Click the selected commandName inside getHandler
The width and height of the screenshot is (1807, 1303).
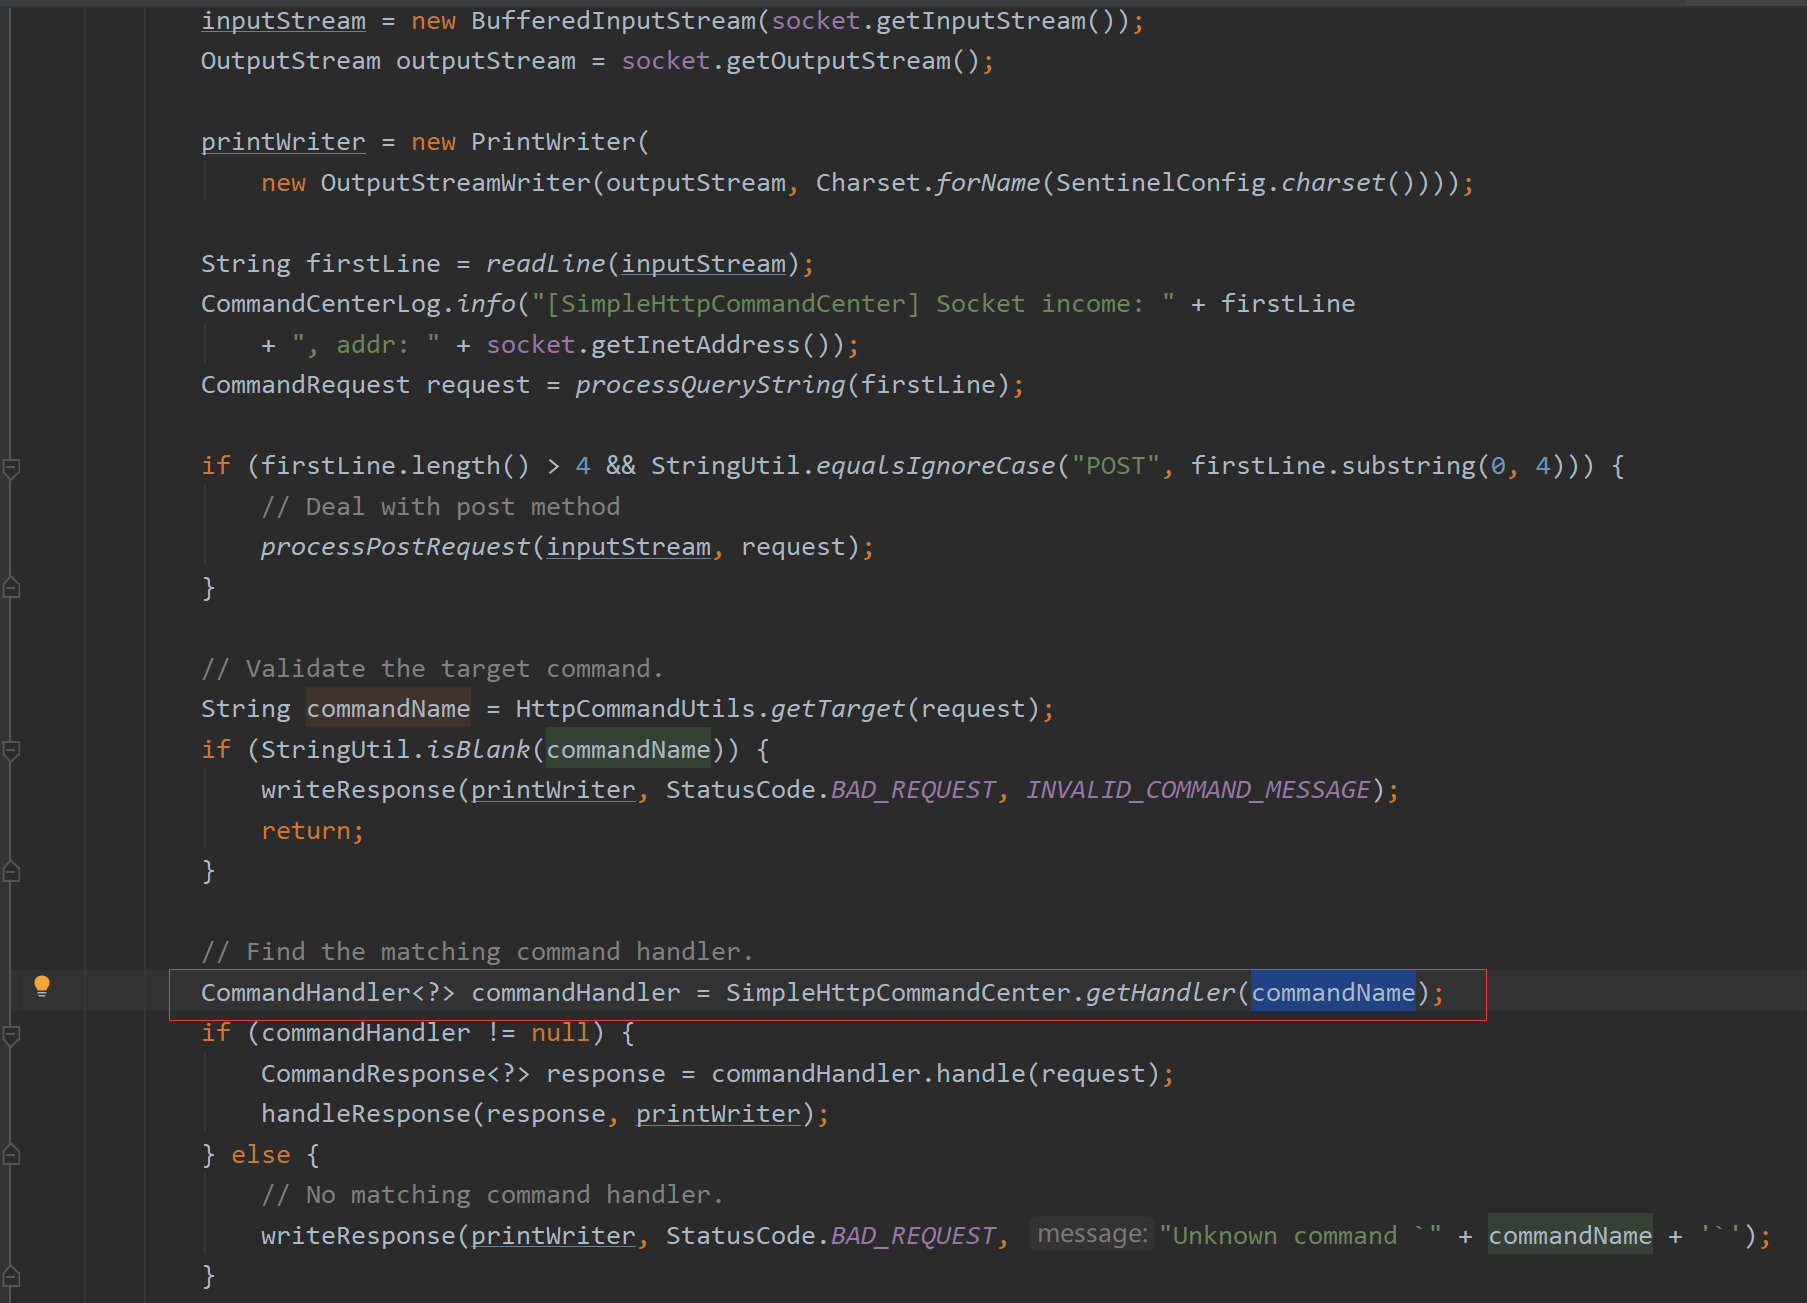[x=1333, y=993]
